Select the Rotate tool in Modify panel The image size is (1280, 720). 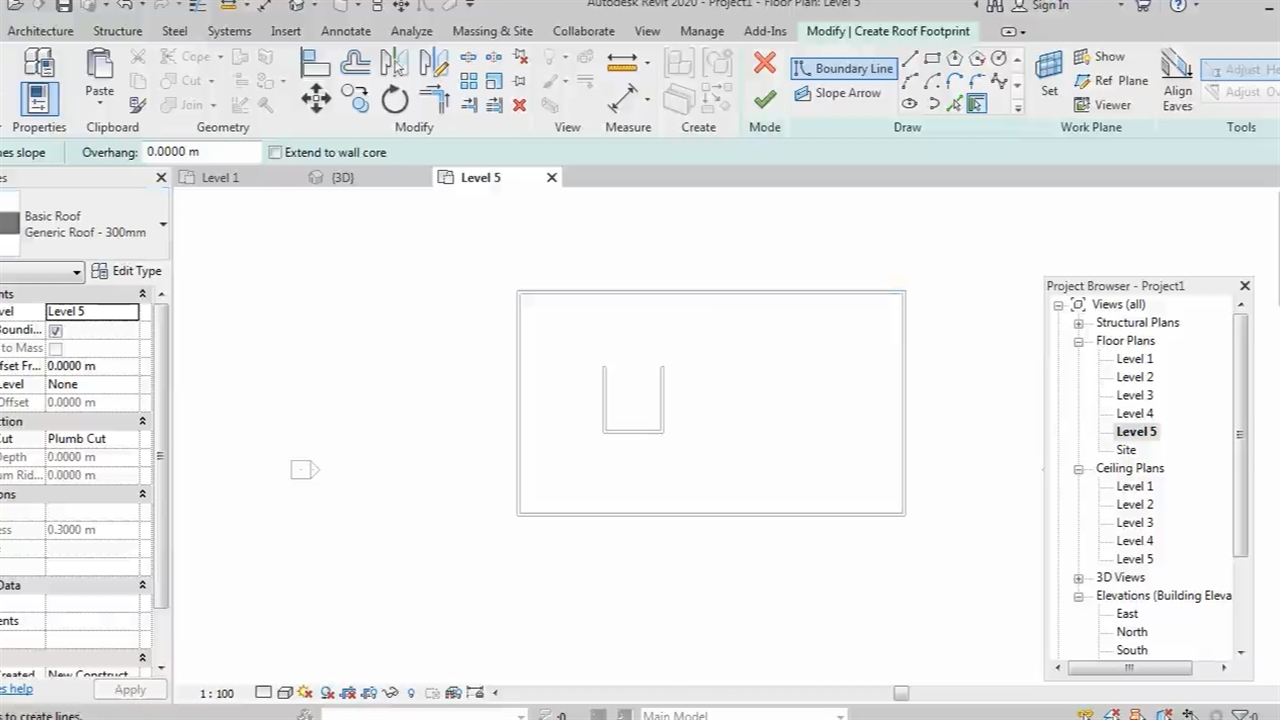[394, 99]
